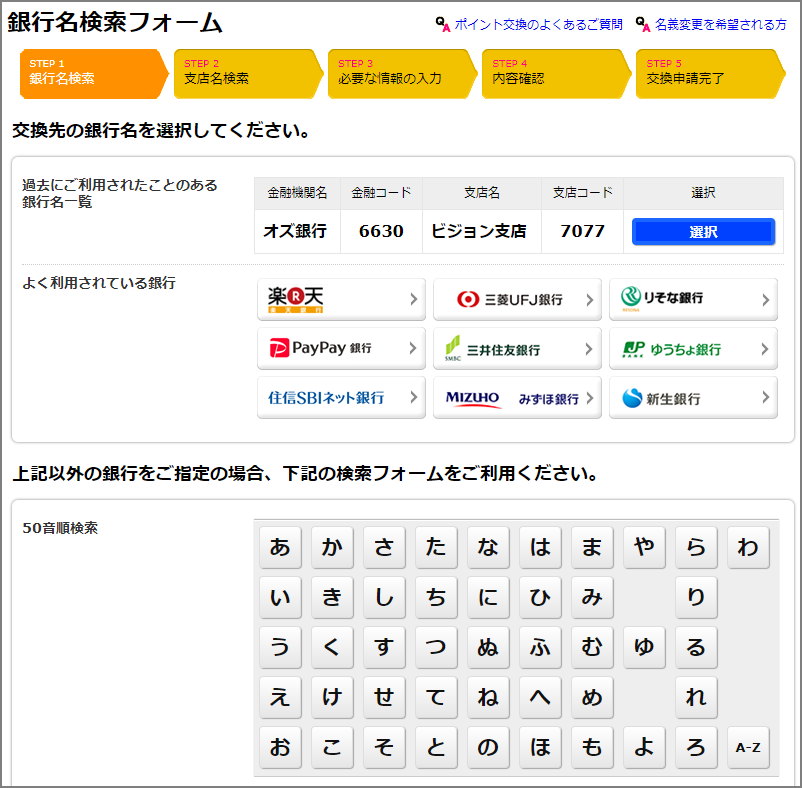The width and height of the screenshot is (802, 788).
Task: Click the な kana search key
Action: (488, 547)
